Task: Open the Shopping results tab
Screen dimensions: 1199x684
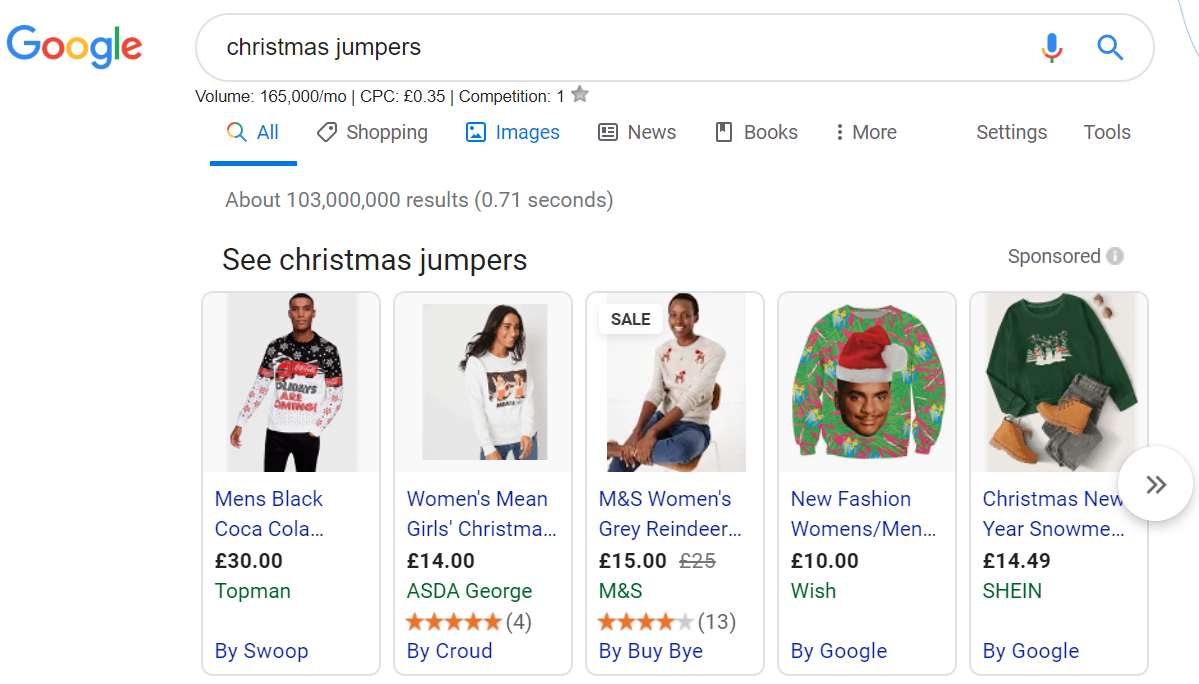Action: [372, 132]
